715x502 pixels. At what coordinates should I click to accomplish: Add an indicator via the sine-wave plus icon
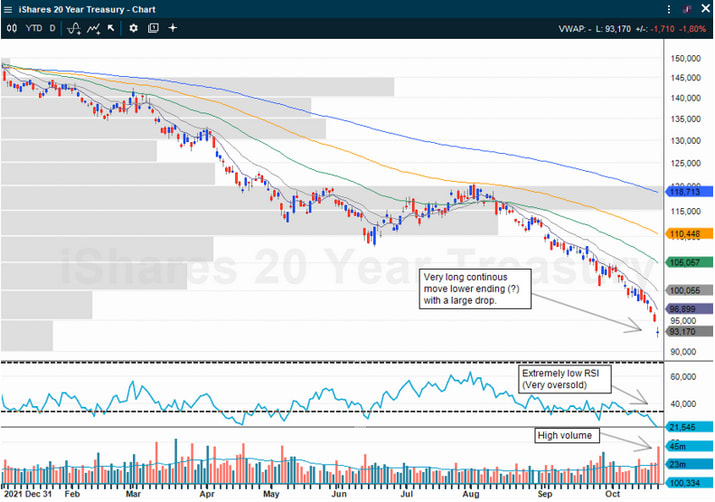tap(74, 29)
